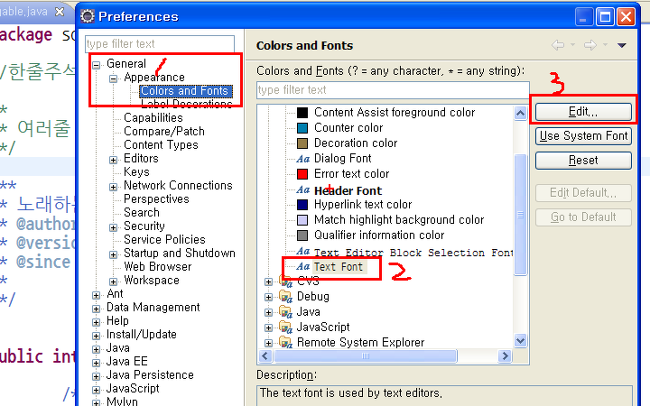Click the Text Font Aa icon
Screen dimensions: 650x406
303,267
